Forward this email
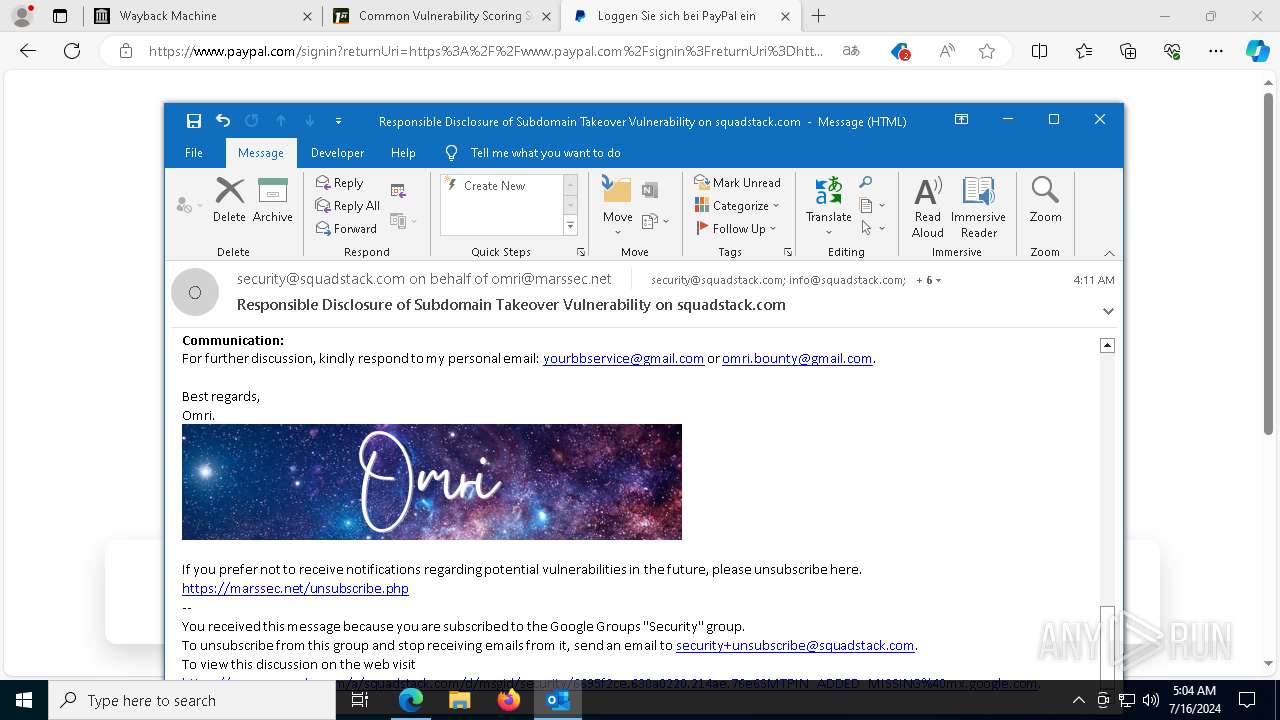 (x=347, y=229)
